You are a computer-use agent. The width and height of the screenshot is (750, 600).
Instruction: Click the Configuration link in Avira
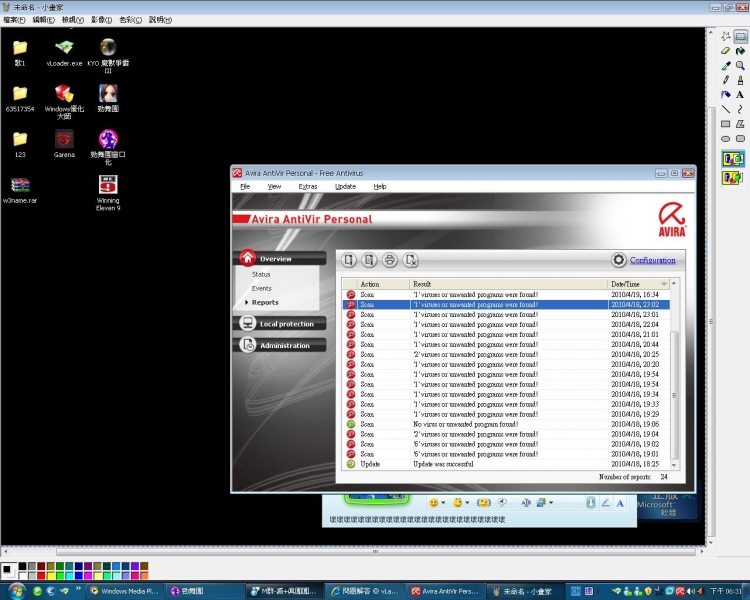[652, 260]
